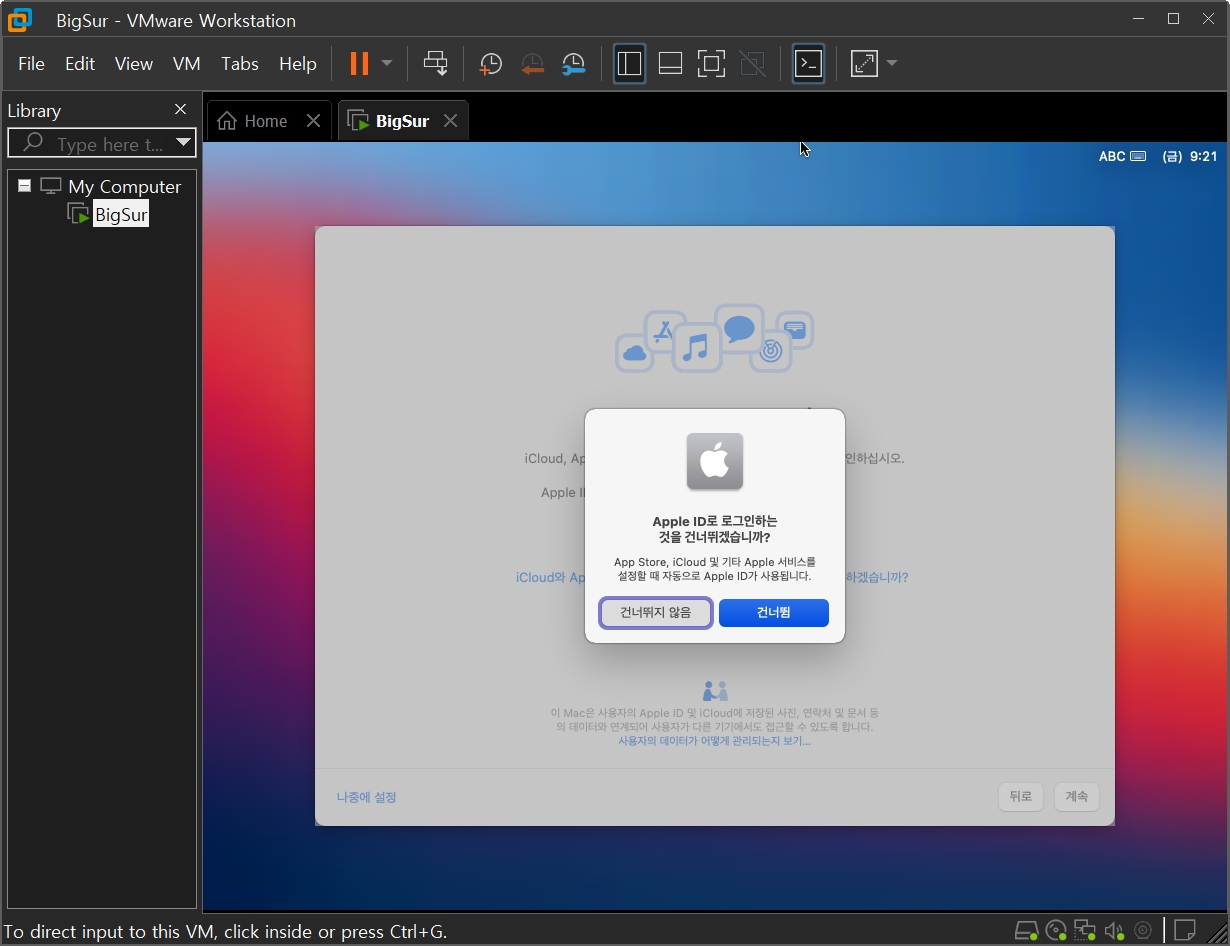Close the Home tab
Image resolution: width=1230 pixels, height=946 pixels.
313,121
